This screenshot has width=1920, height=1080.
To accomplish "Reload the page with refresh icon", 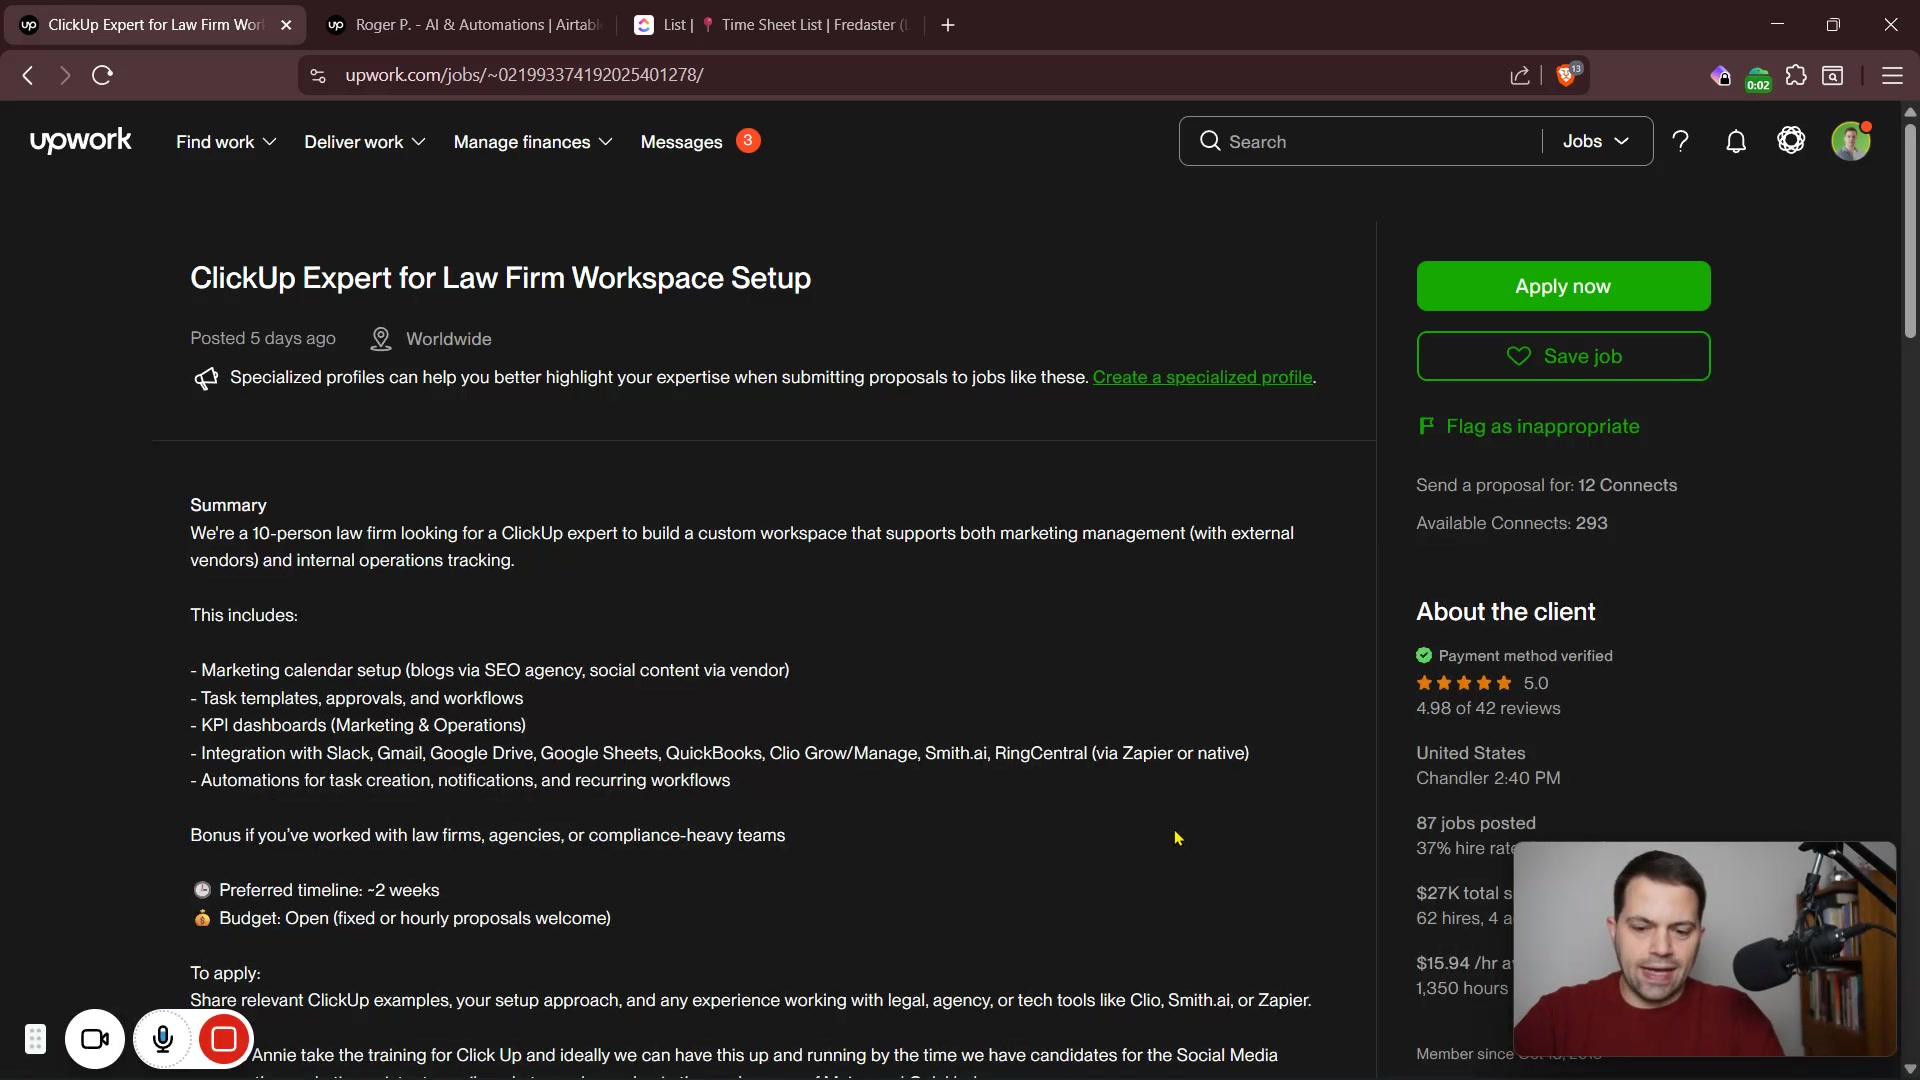I will click(102, 75).
